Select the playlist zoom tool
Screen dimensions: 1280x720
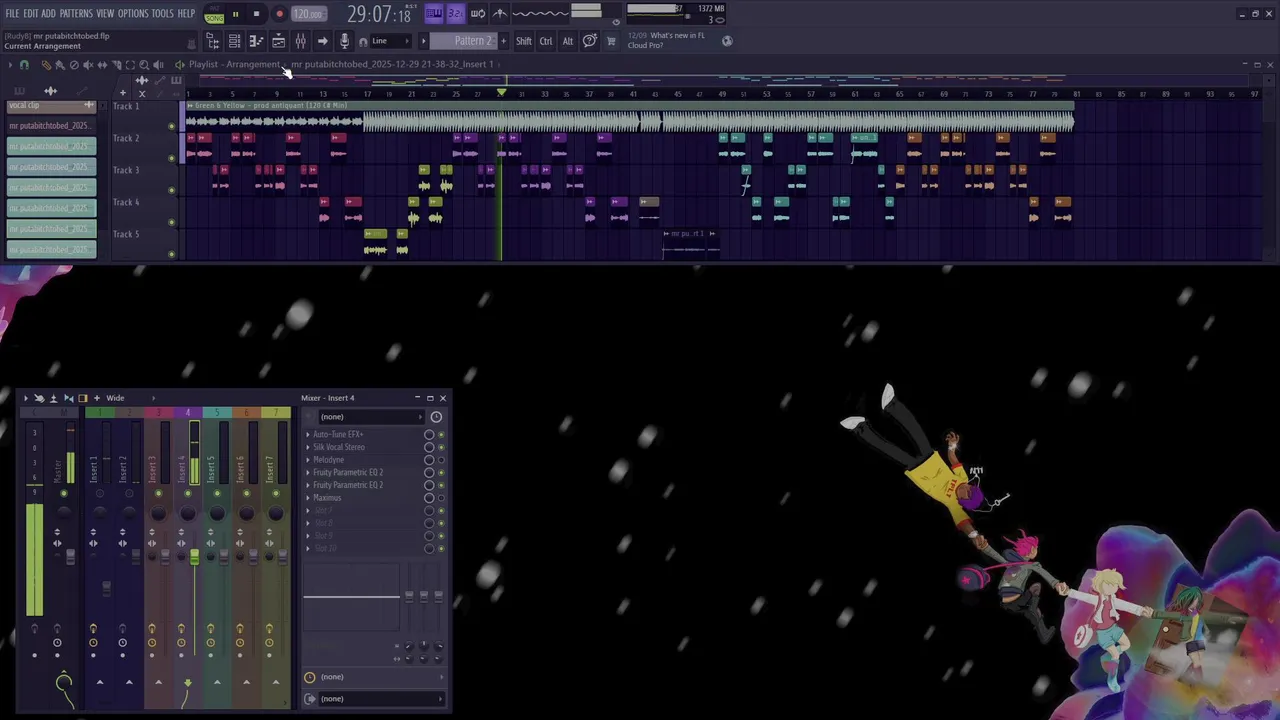click(x=144, y=65)
